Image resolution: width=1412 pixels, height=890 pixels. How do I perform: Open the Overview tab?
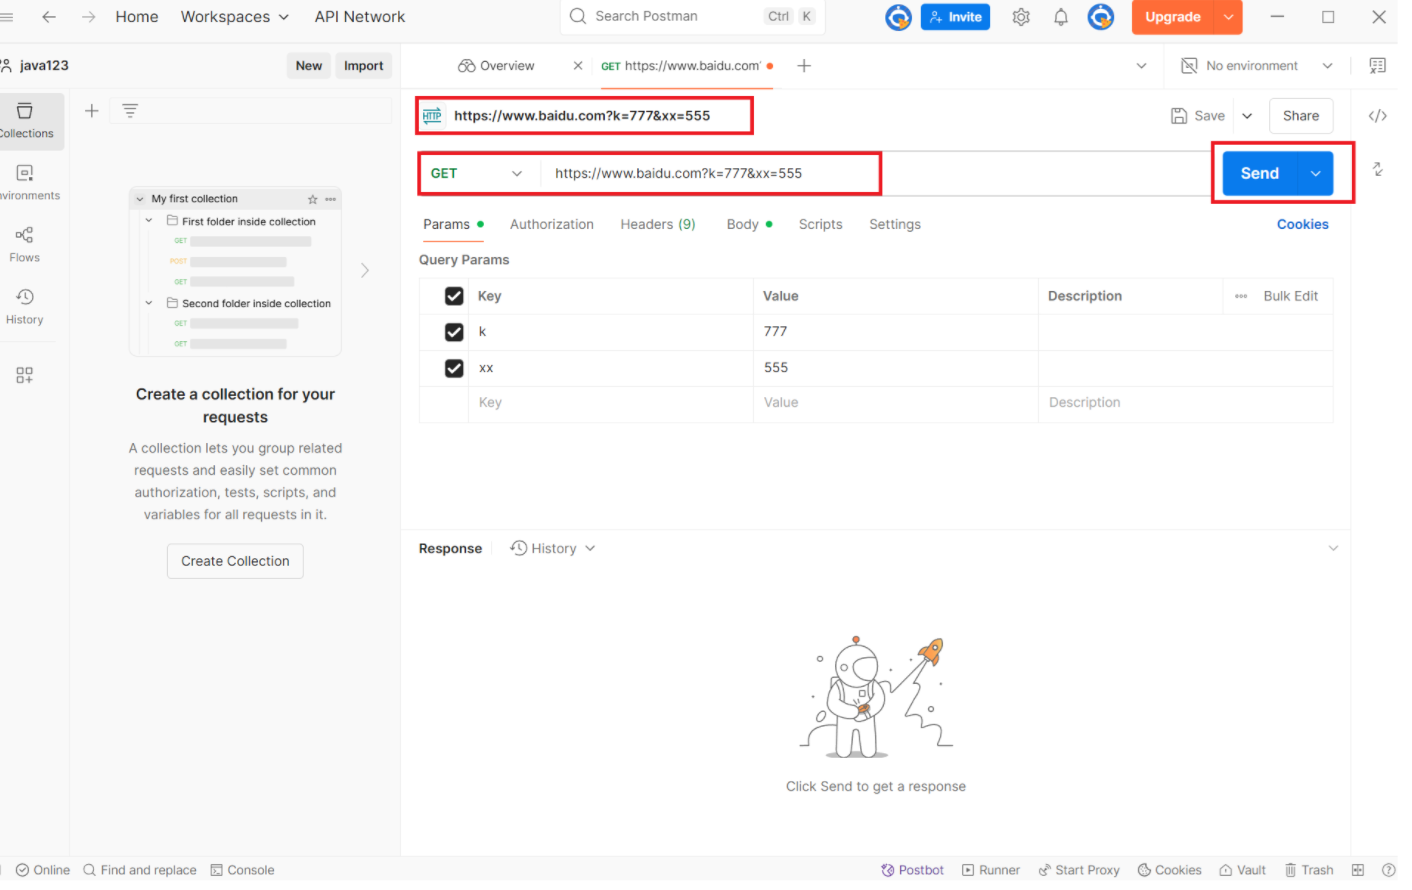pos(497,66)
